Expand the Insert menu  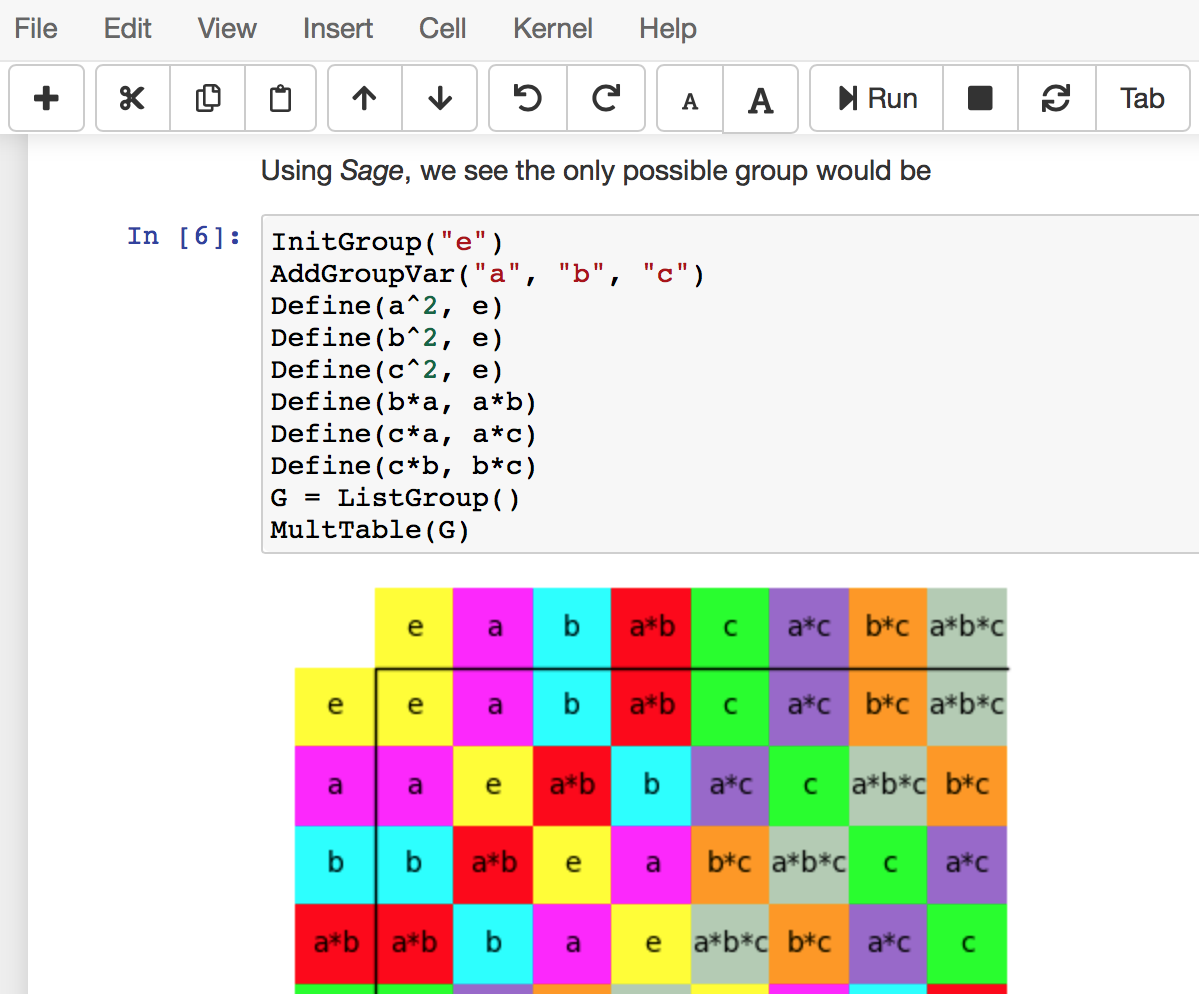[338, 29]
